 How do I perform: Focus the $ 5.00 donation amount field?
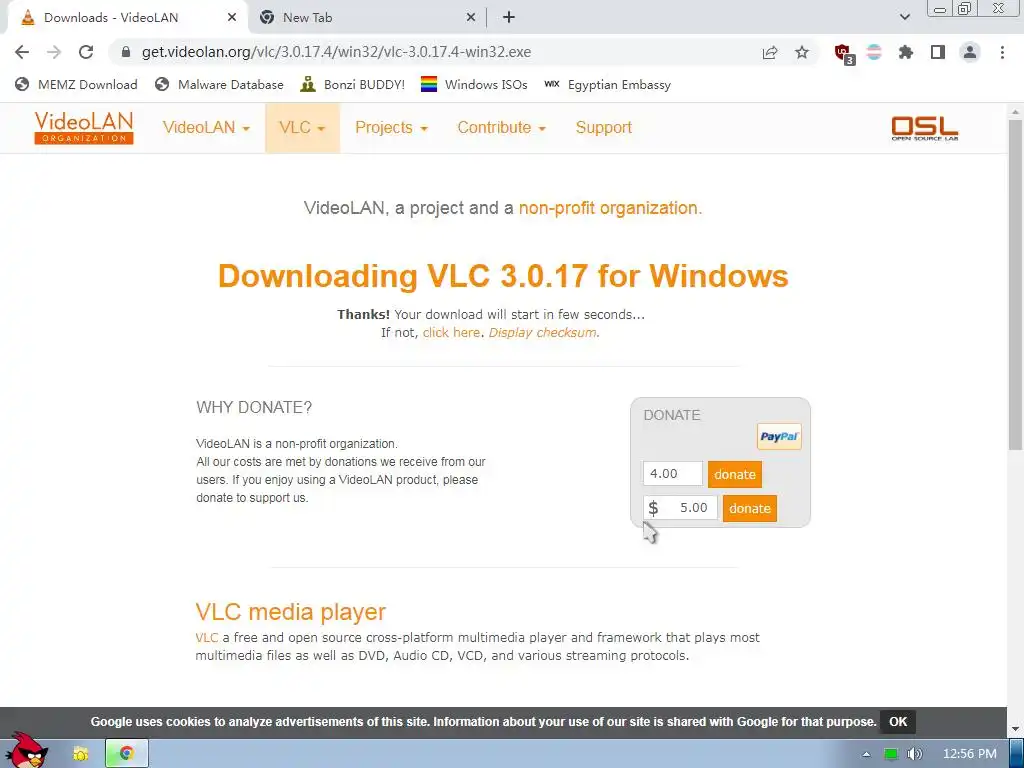click(x=680, y=508)
